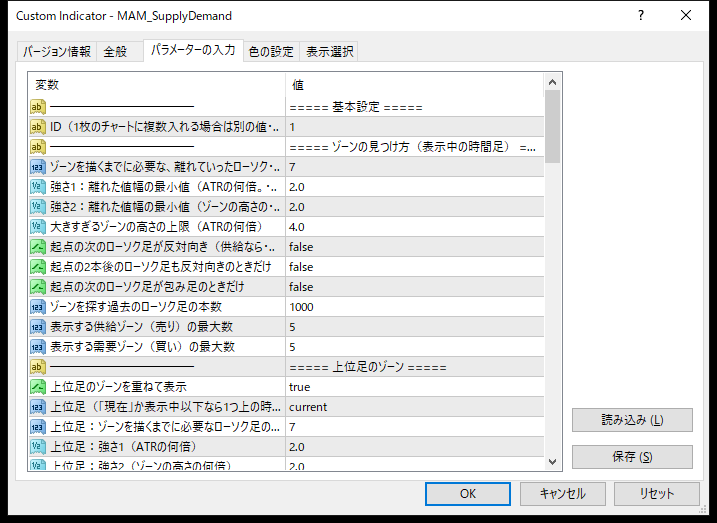Click the vertical scrollbar thumb of parameter list

coord(552,126)
